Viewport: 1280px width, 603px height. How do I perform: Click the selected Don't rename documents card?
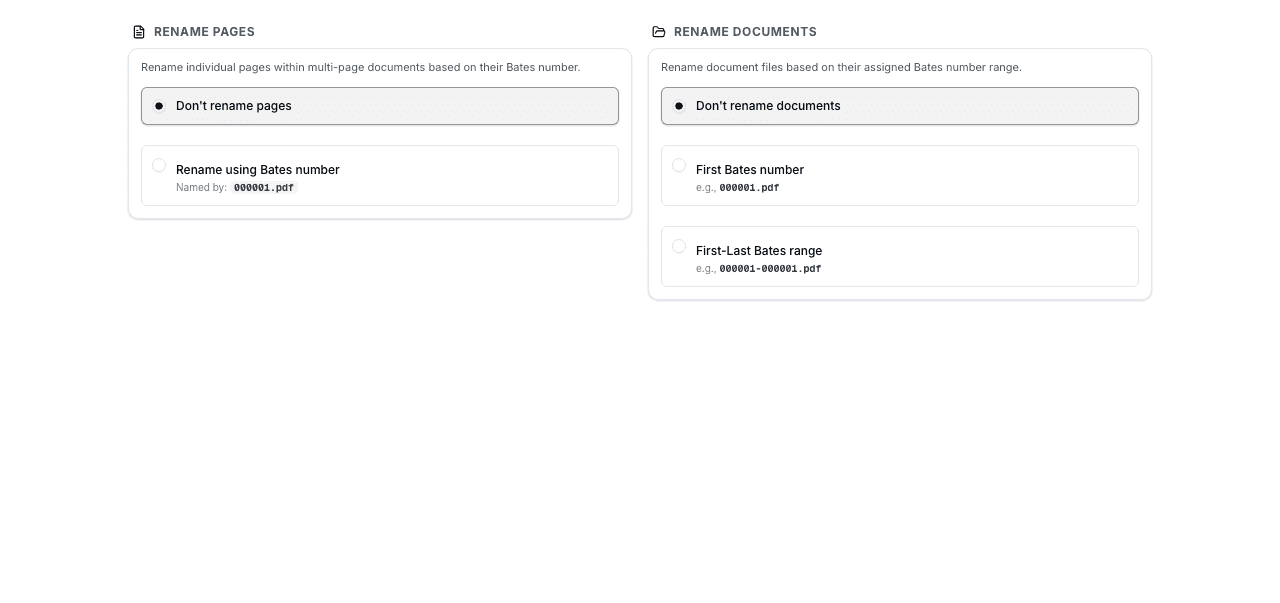900,105
